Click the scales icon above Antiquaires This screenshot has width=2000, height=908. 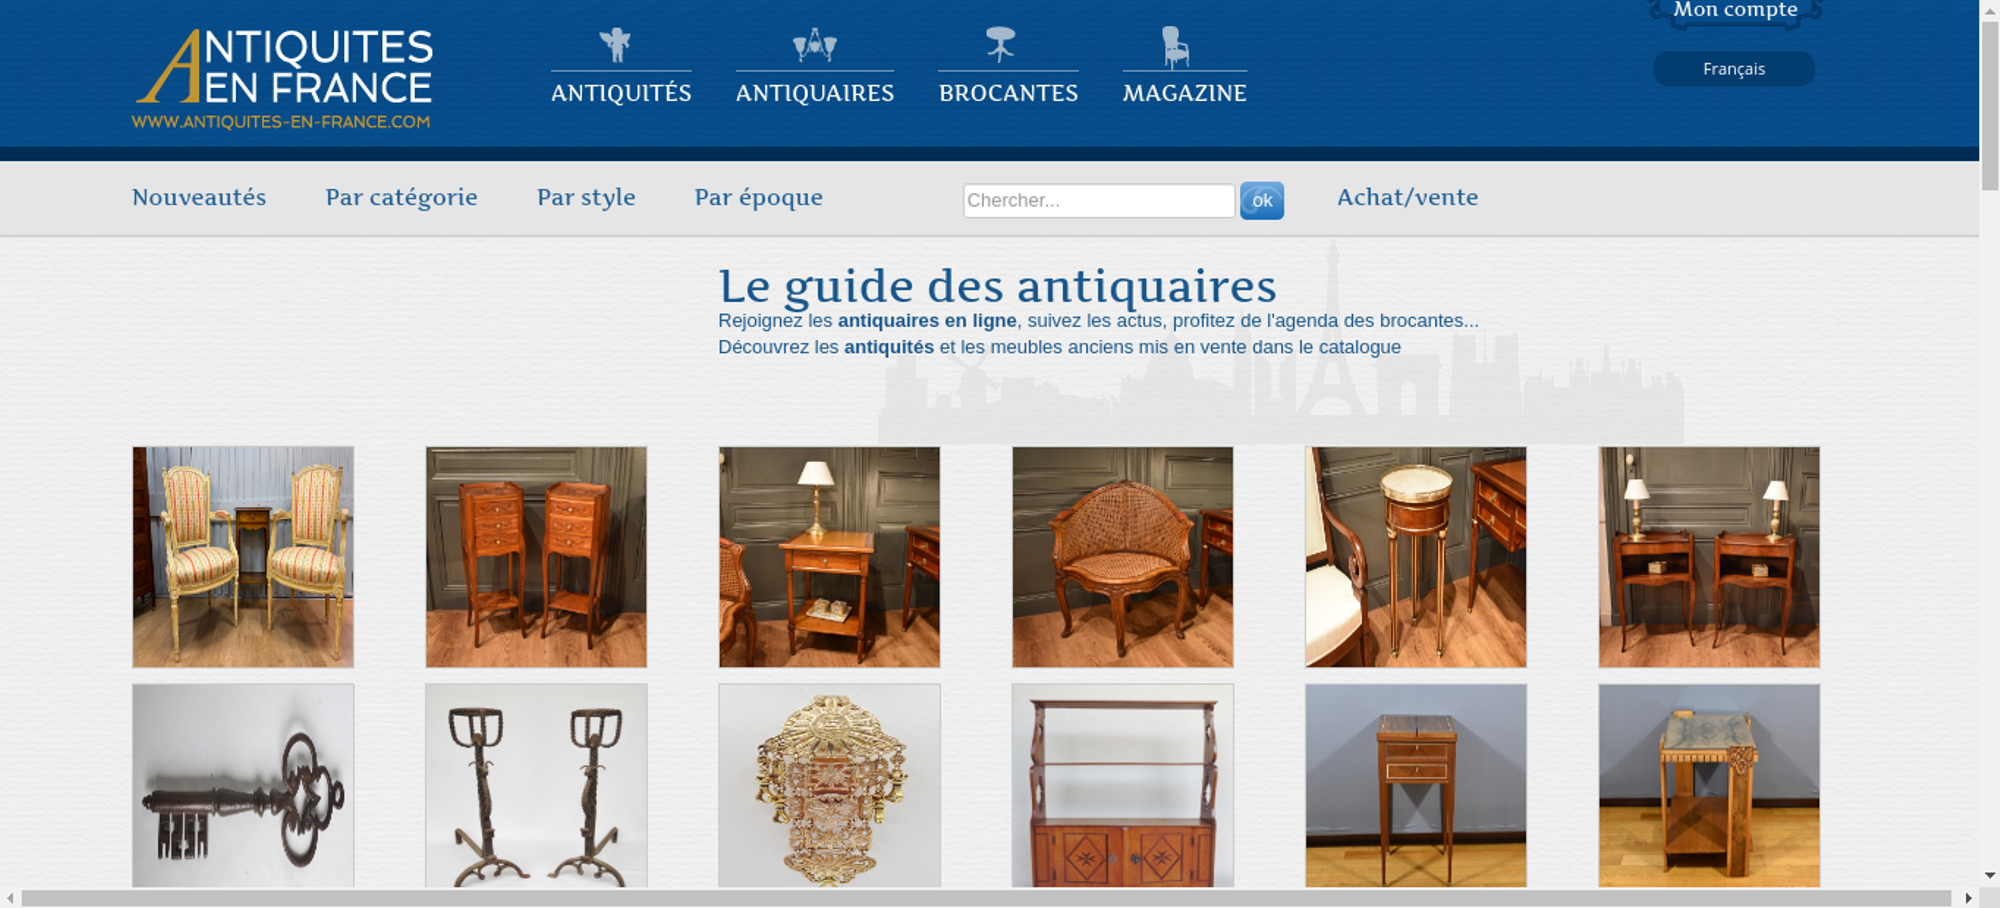tap(814, 45)
